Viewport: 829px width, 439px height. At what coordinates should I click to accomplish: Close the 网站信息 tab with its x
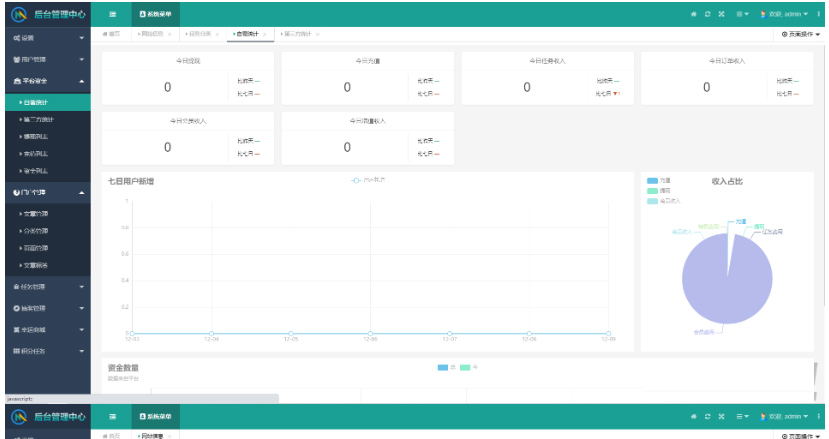(169, 35)
